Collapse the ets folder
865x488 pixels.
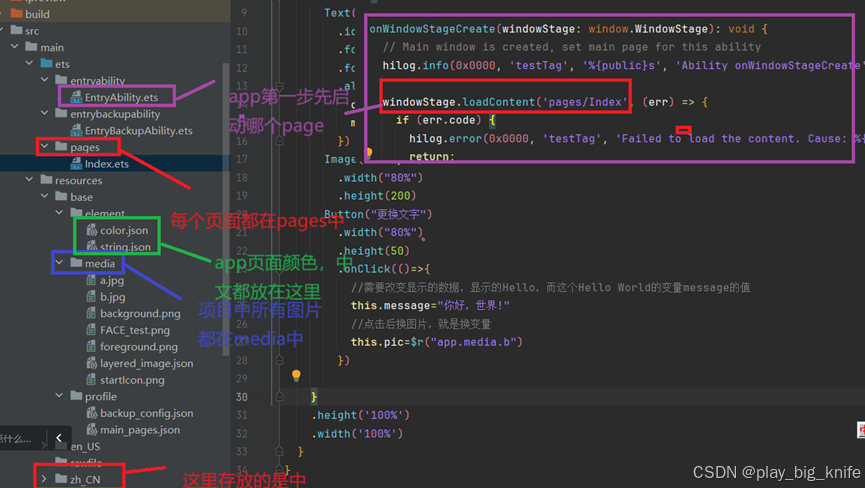point(30,63)
